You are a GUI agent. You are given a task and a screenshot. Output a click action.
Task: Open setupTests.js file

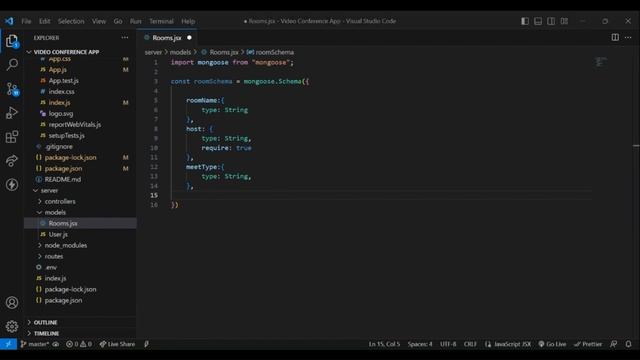(67, 136)
